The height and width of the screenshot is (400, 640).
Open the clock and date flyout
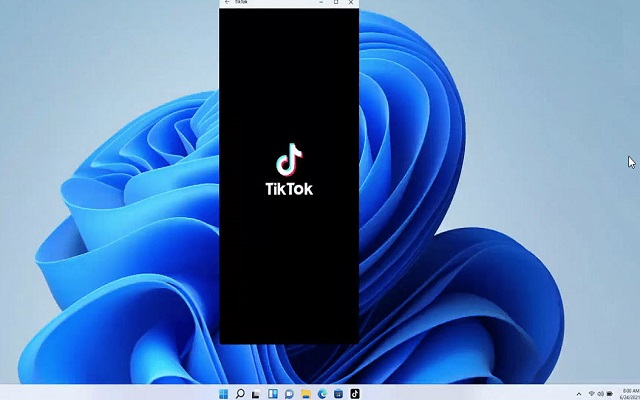pos(631,394)
